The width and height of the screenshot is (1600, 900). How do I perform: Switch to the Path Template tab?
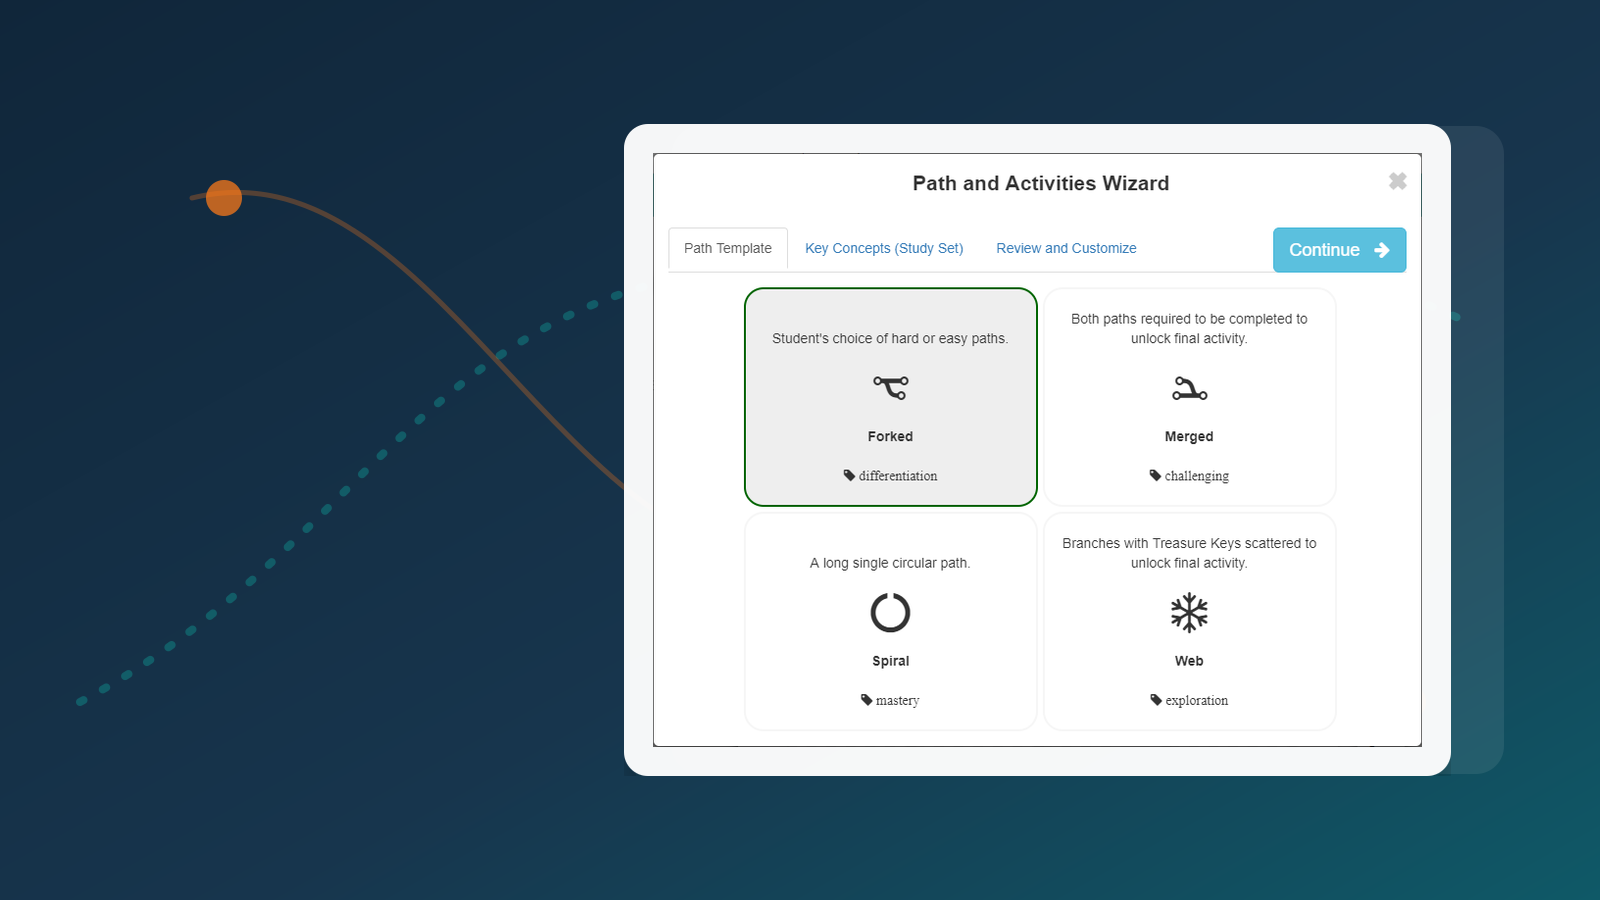tap(728, 249)
